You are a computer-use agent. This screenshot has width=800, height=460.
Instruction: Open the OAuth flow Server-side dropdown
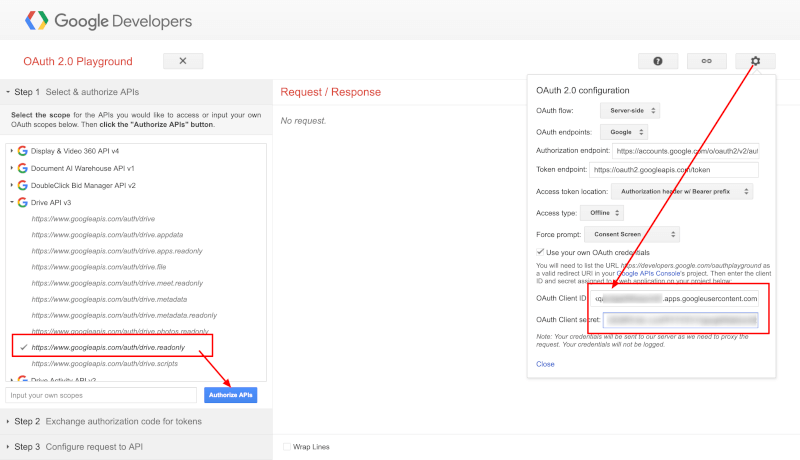point(628,111)
